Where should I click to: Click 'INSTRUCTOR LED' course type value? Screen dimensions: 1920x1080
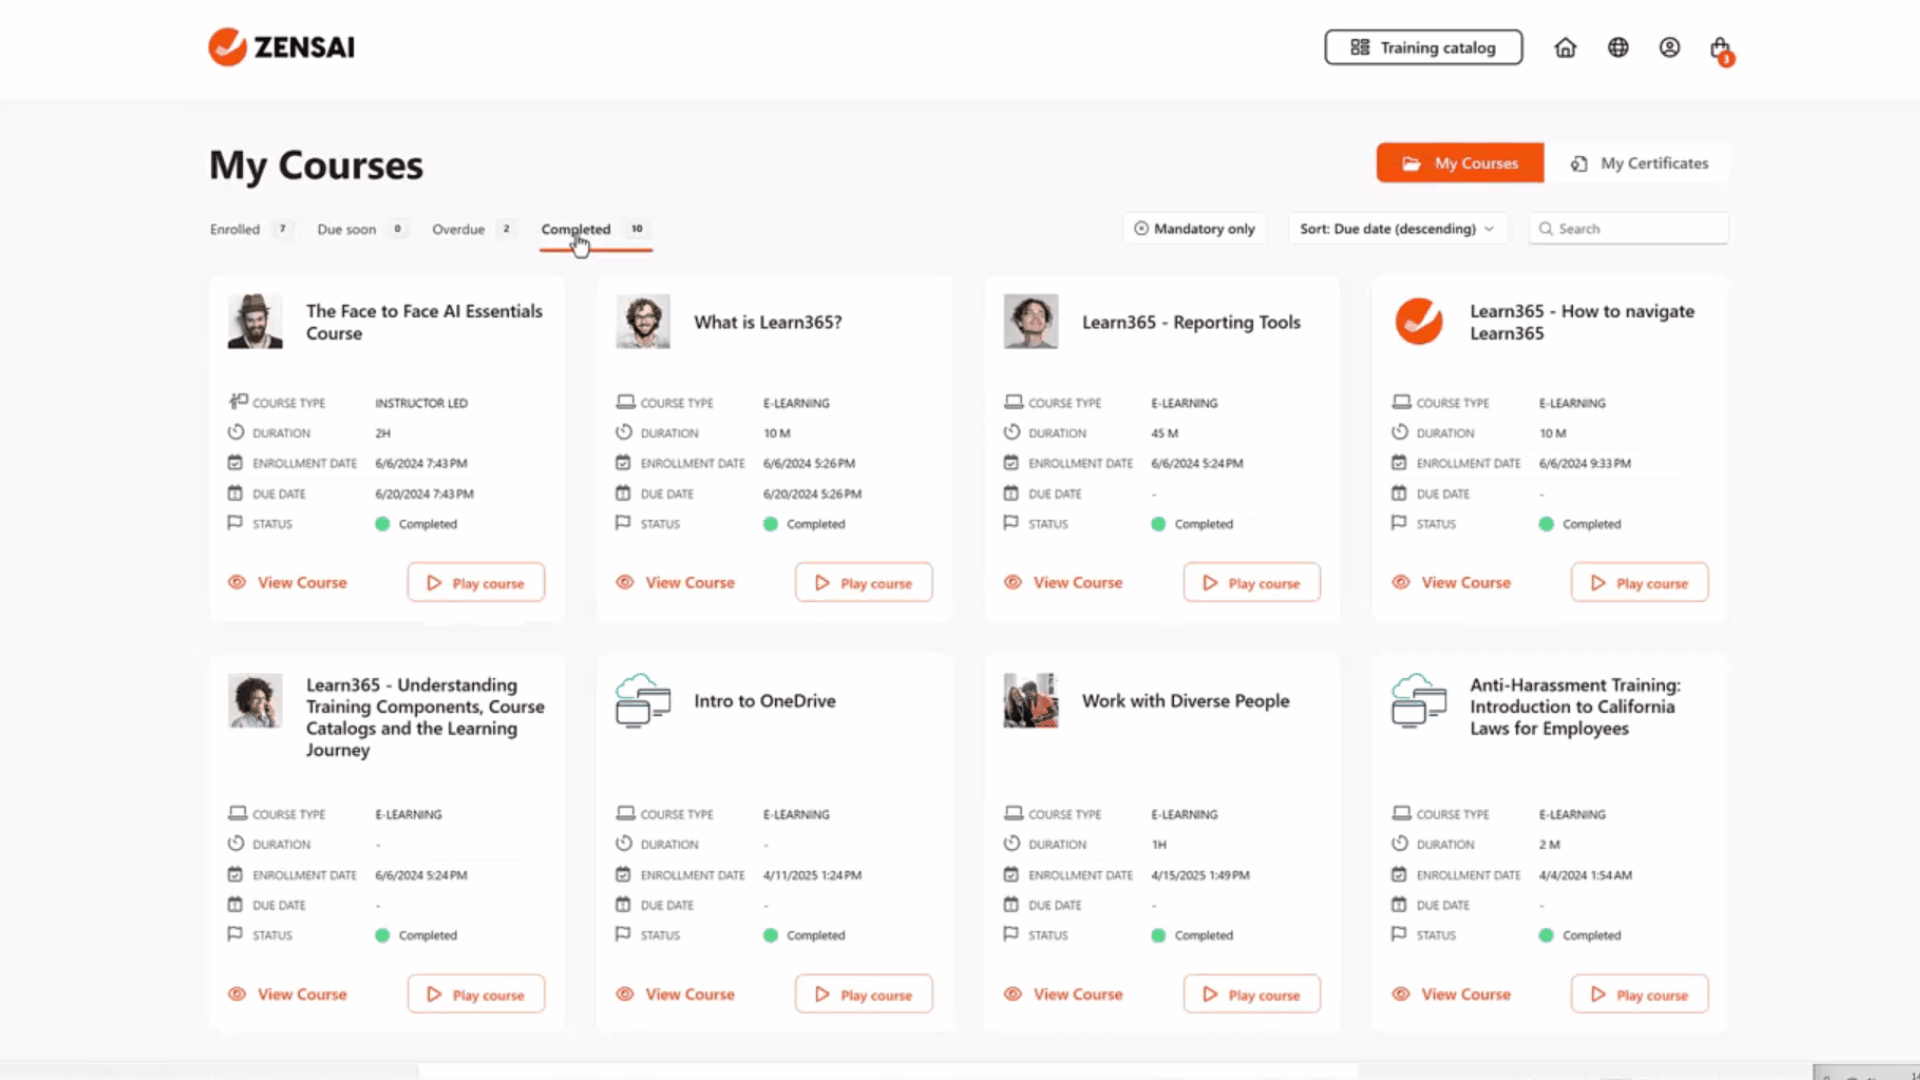[421, 403]
